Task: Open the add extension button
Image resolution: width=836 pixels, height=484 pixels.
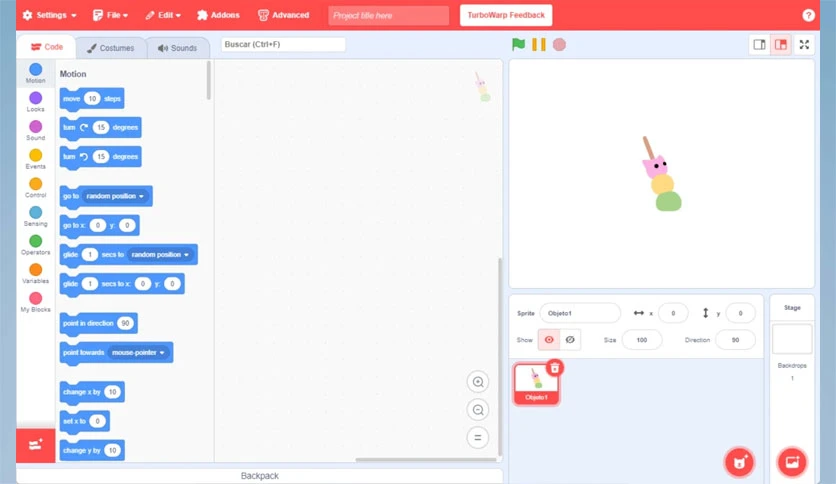Action: (36, 445)
